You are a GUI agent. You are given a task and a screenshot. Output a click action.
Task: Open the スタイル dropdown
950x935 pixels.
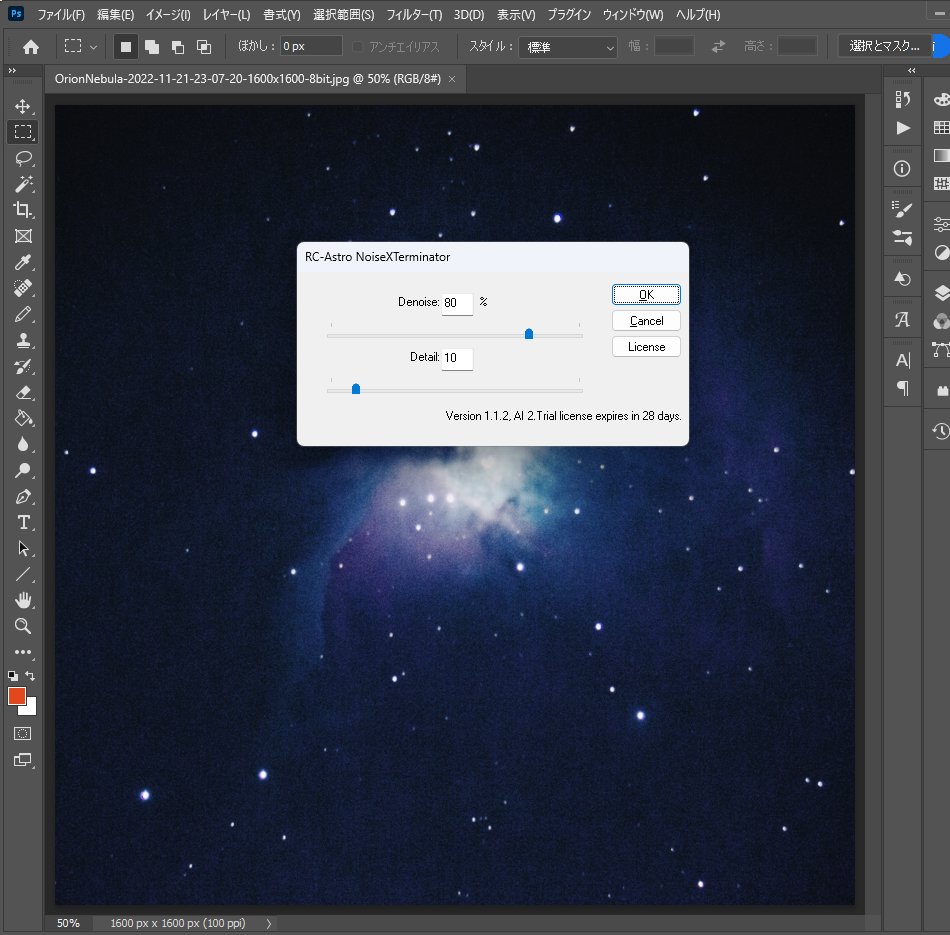[x=568, y=47]
